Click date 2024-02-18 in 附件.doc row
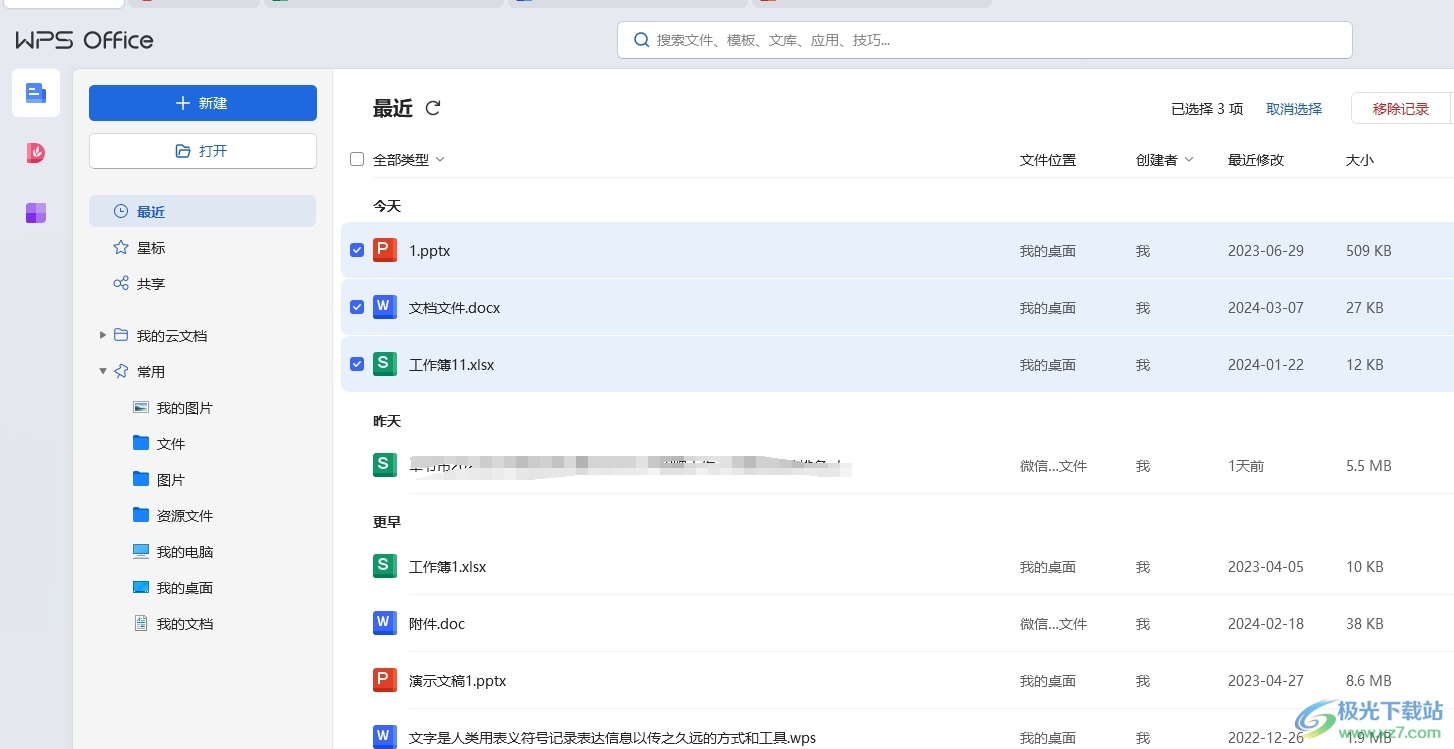1454x749 pixels. pyautogui.click(x=1266, y=624)
